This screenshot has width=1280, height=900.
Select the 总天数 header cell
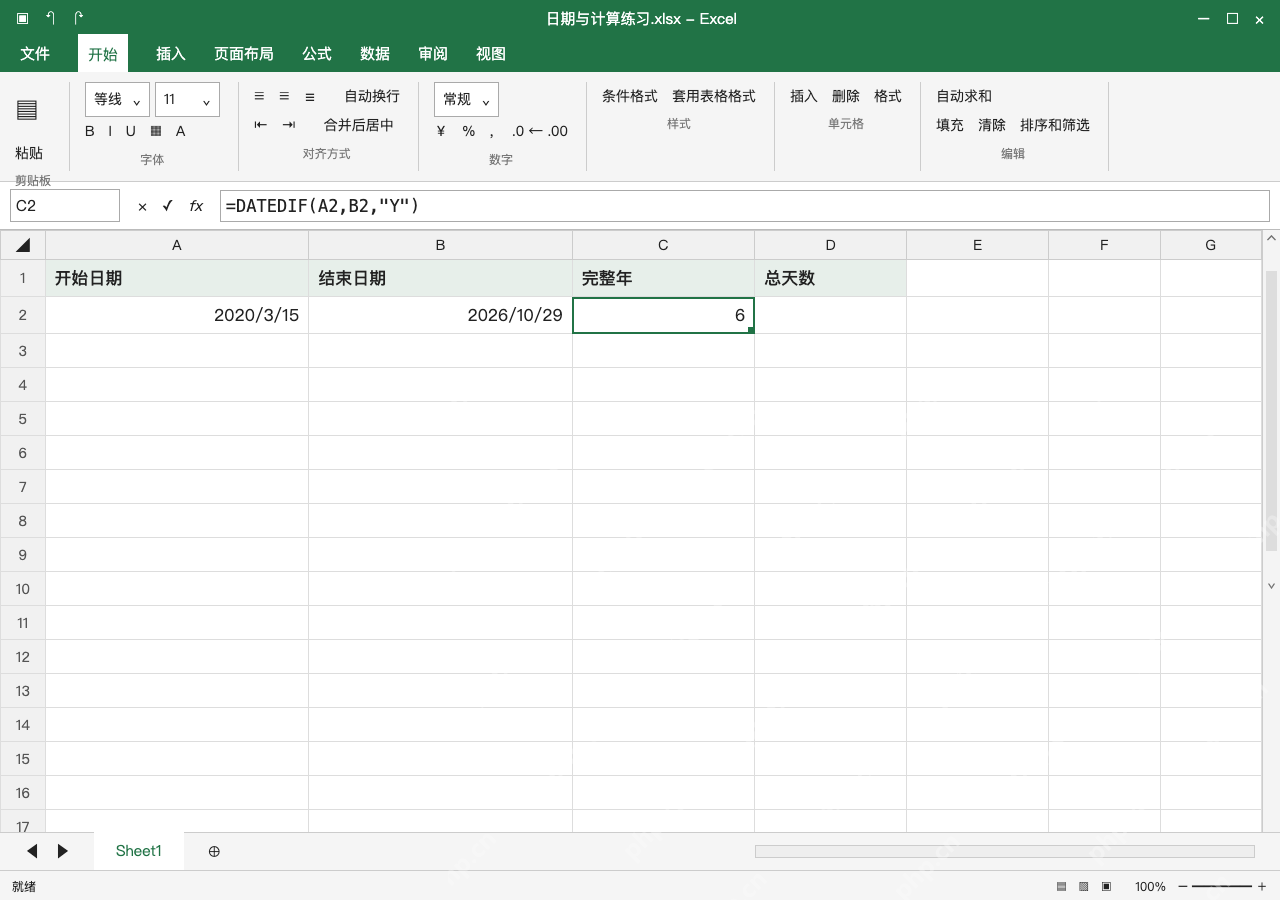[x=830, y=278]
